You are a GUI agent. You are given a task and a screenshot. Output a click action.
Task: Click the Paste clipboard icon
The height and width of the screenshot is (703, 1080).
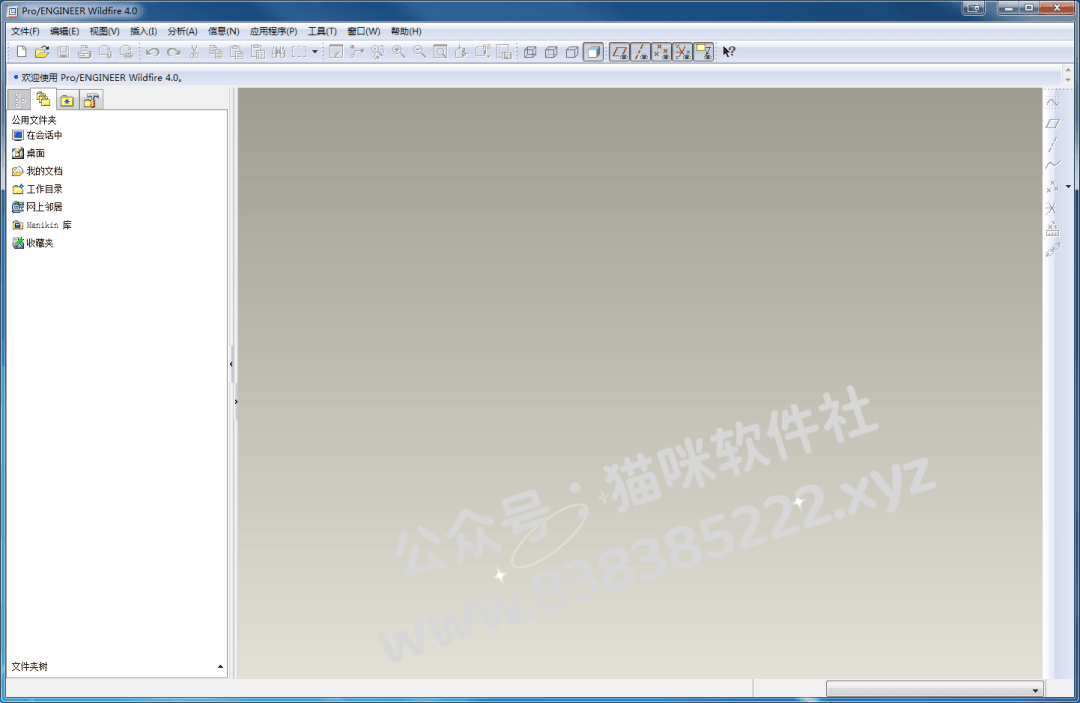(236, 52)
